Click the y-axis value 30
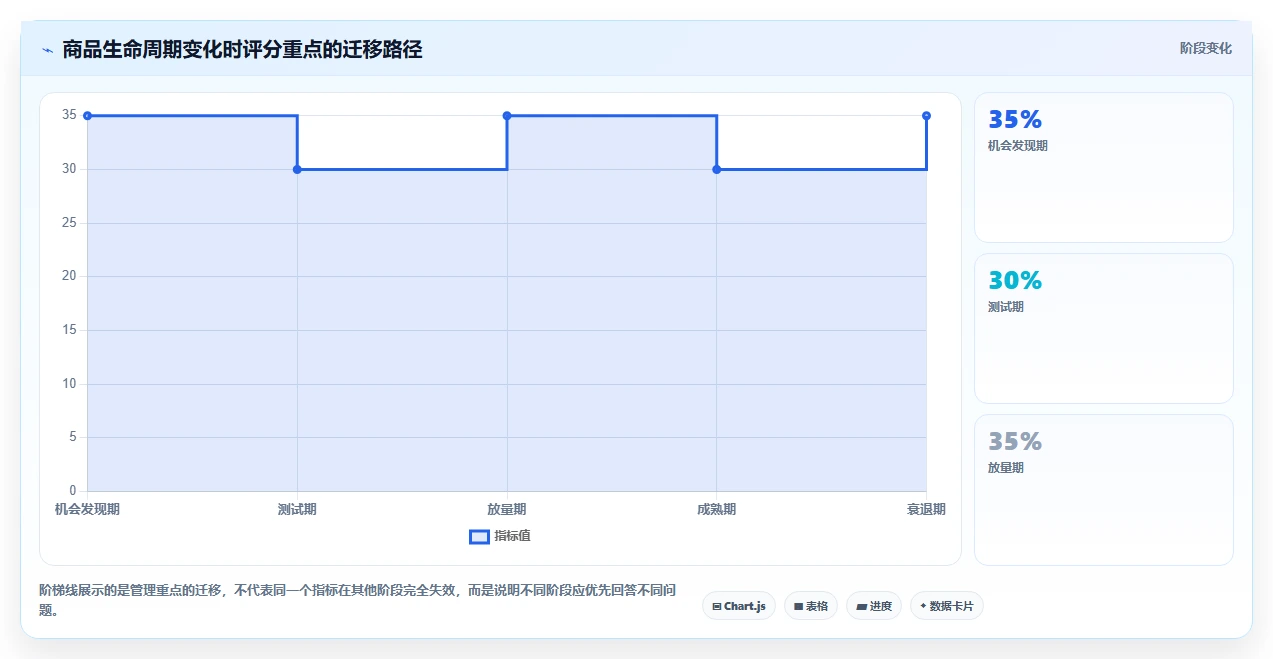 (69, 169)
